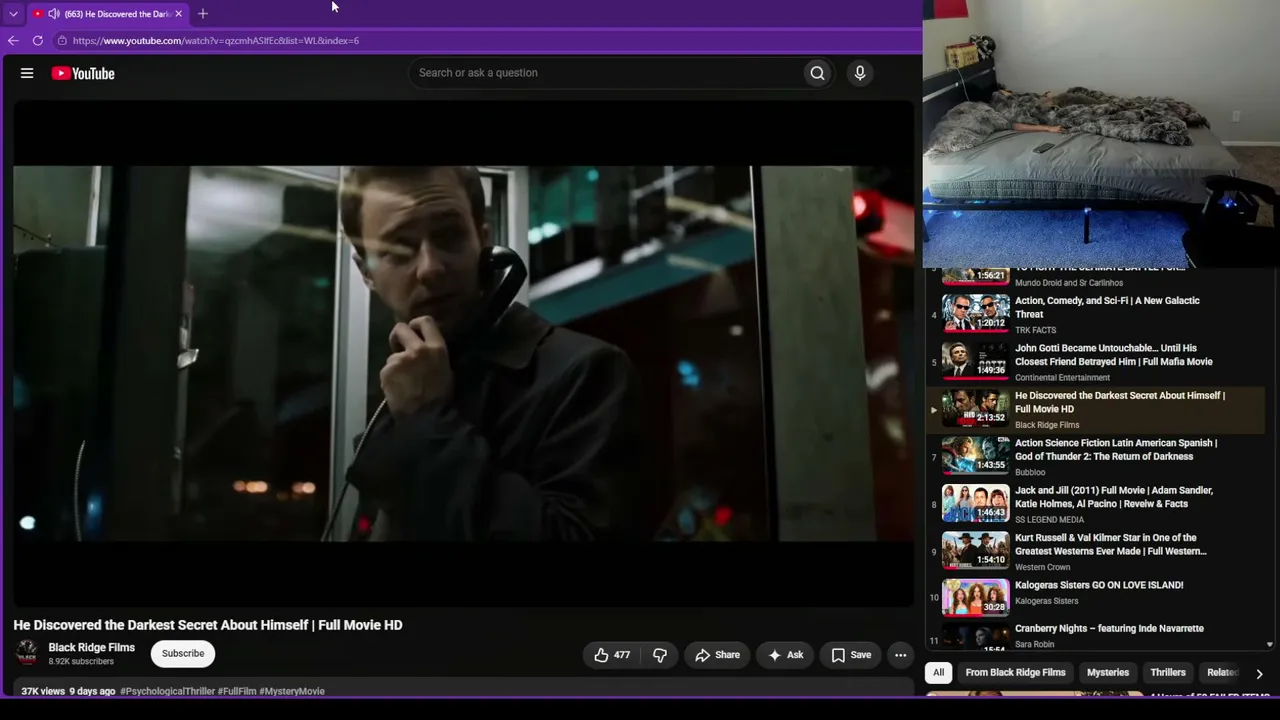Save video to a playlist
1280x720 pixels.
pos(851,655)
